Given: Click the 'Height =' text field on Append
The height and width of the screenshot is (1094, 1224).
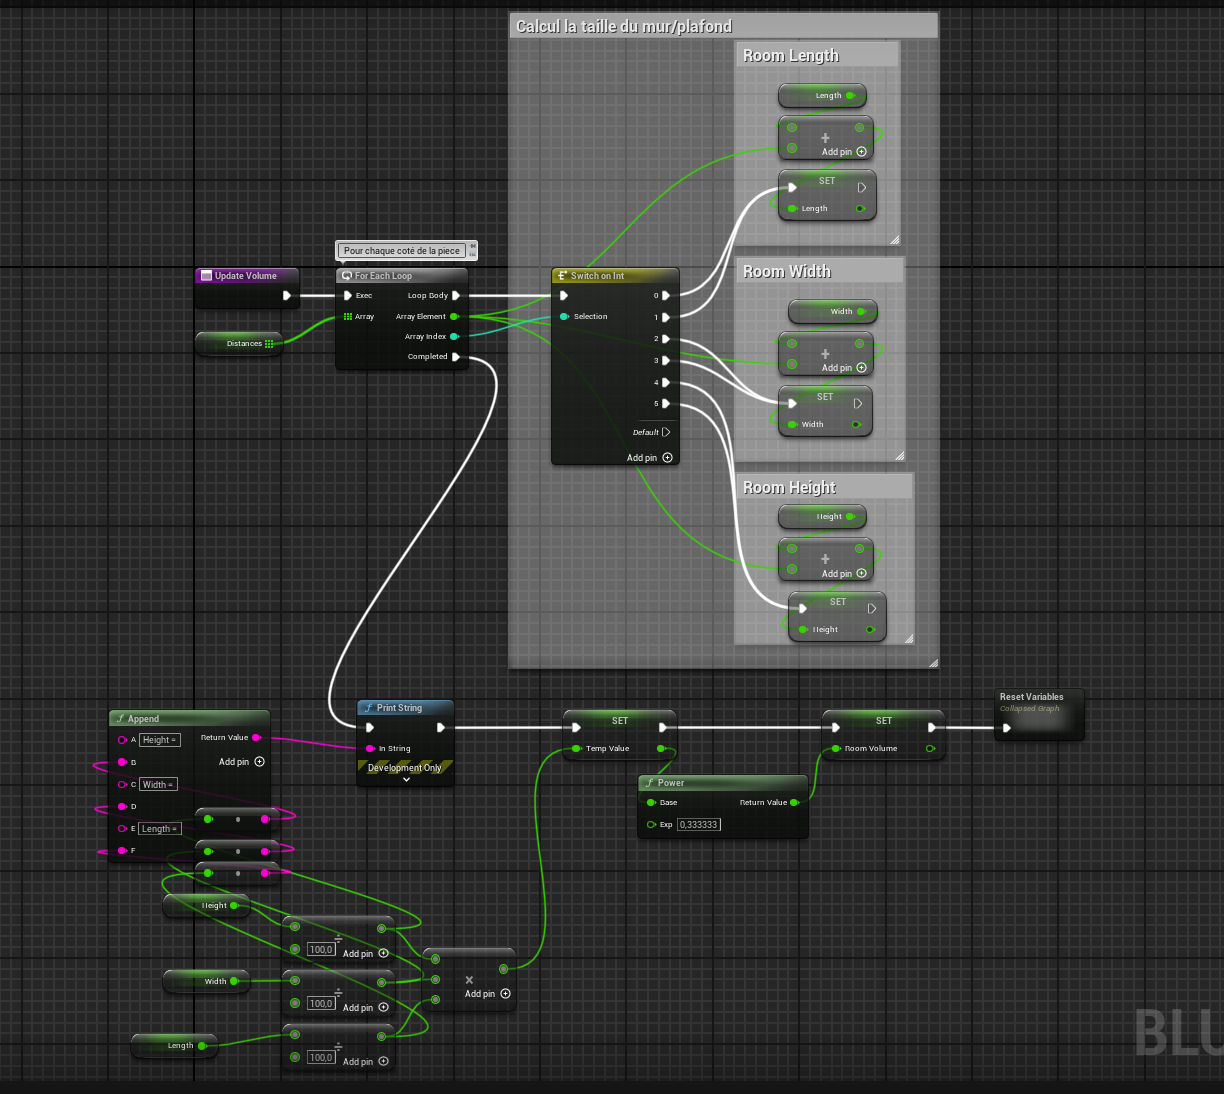Looking at the screenshot, I should click(159, 740).
